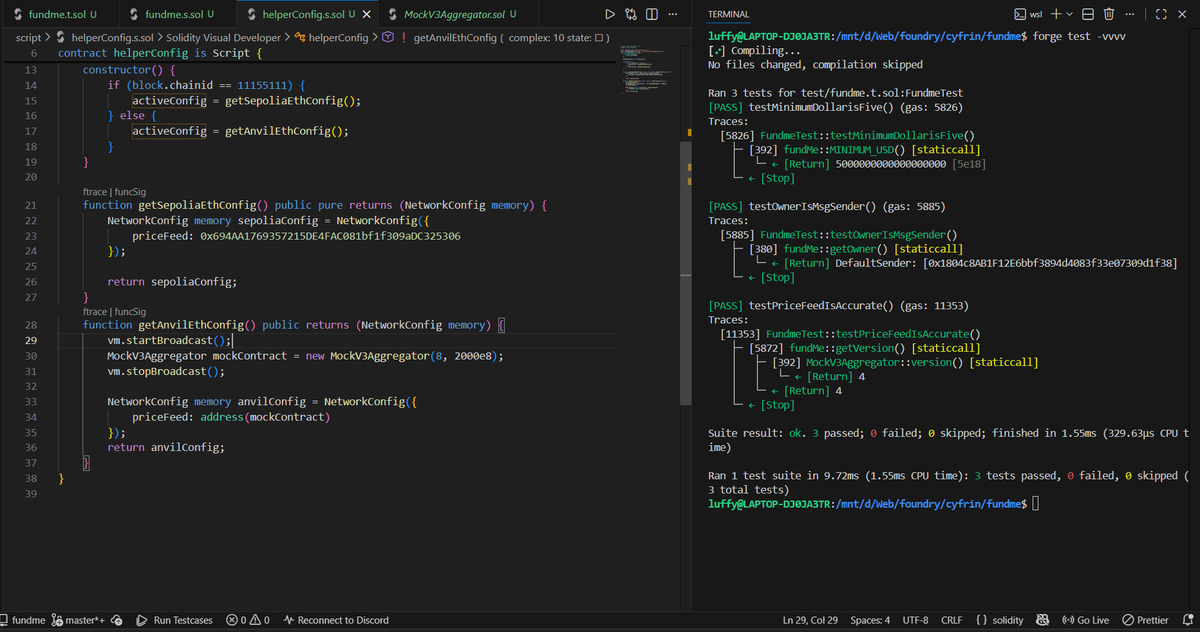Change file encoding UTF-8

pyautogui.click(x=917, y=620)
